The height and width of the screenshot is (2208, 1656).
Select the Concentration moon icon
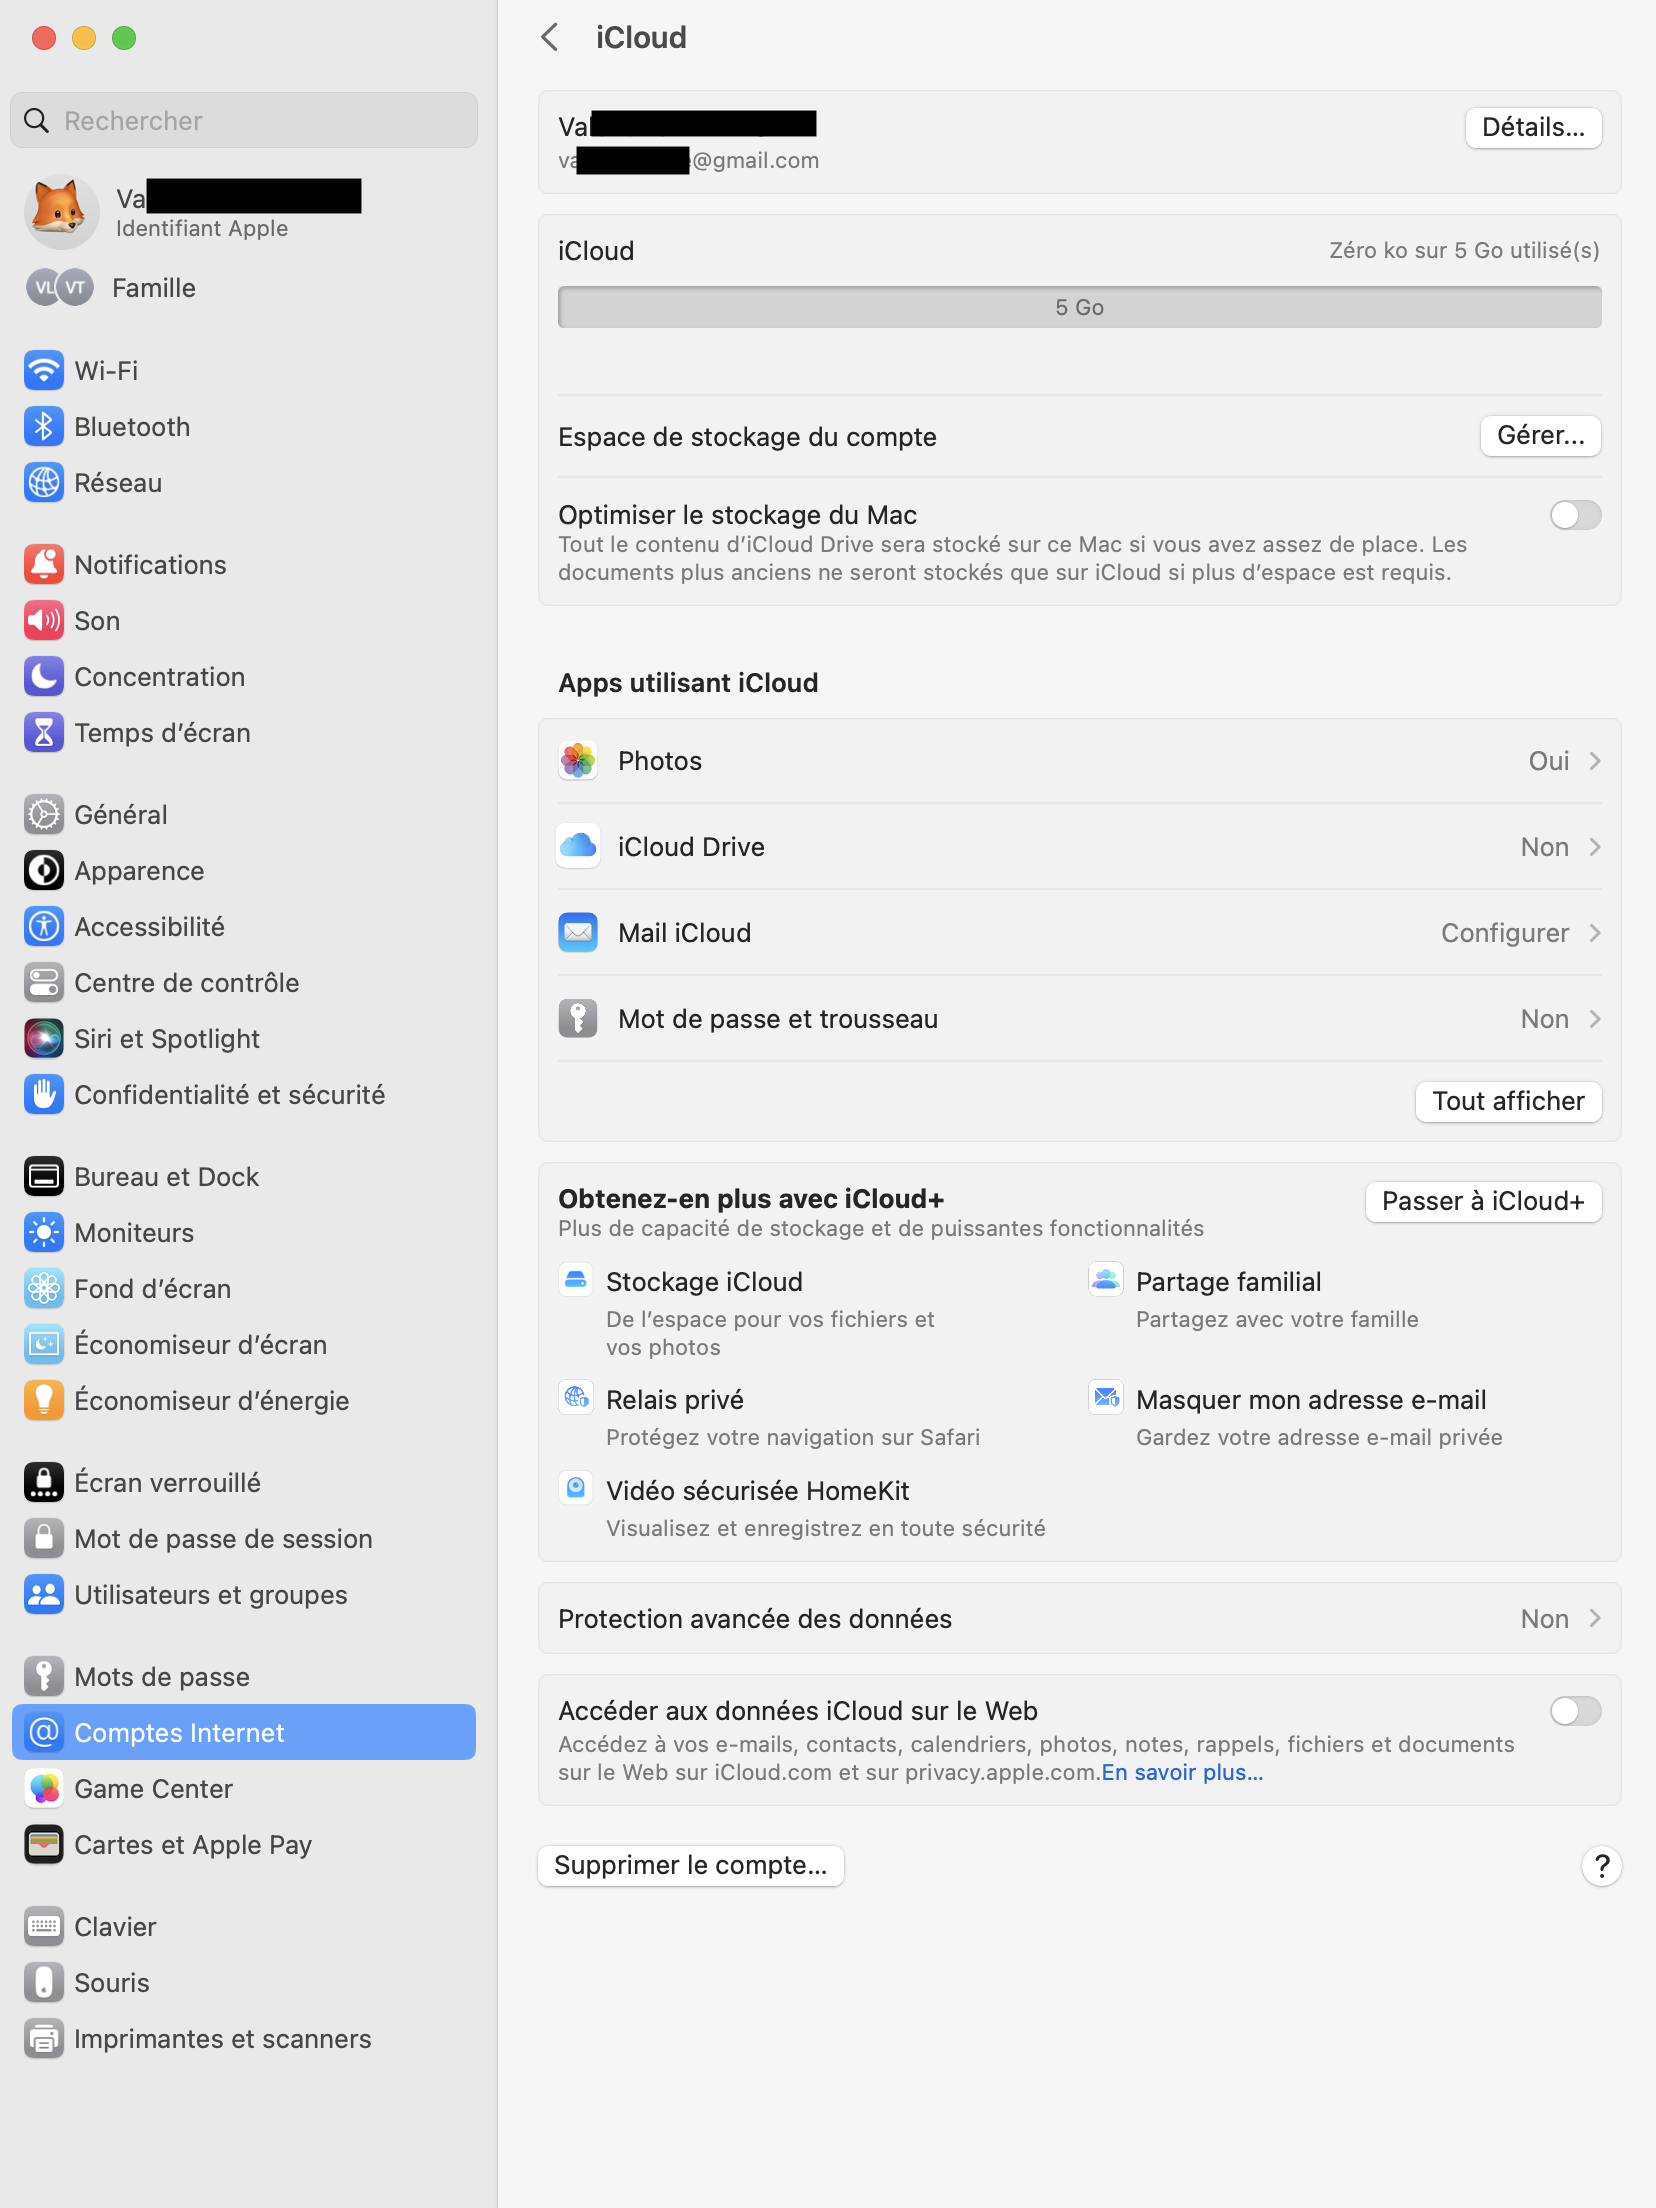click(x=44, y=677)
